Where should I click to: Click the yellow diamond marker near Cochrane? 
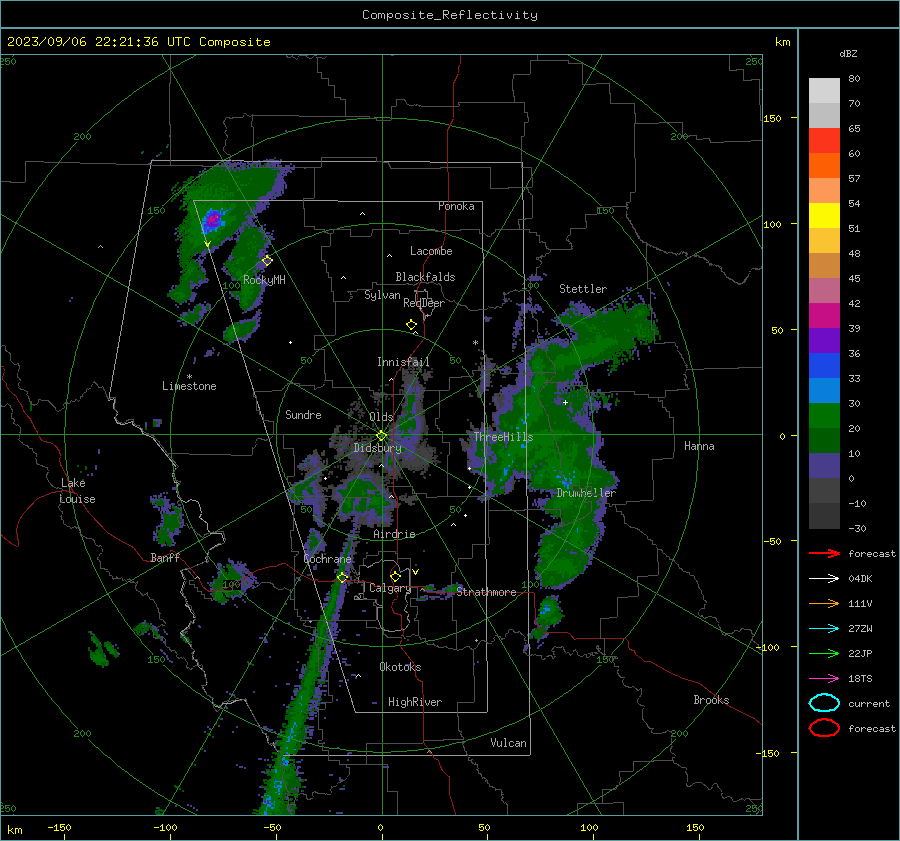coord(342,577)
